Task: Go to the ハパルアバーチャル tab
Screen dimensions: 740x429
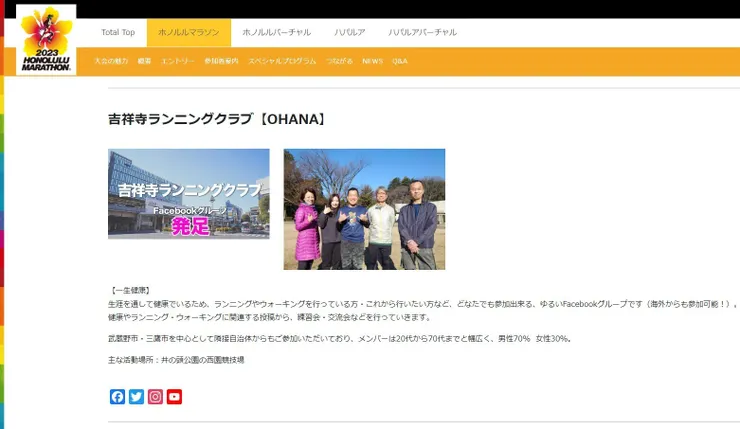Action: click(423, 32)
